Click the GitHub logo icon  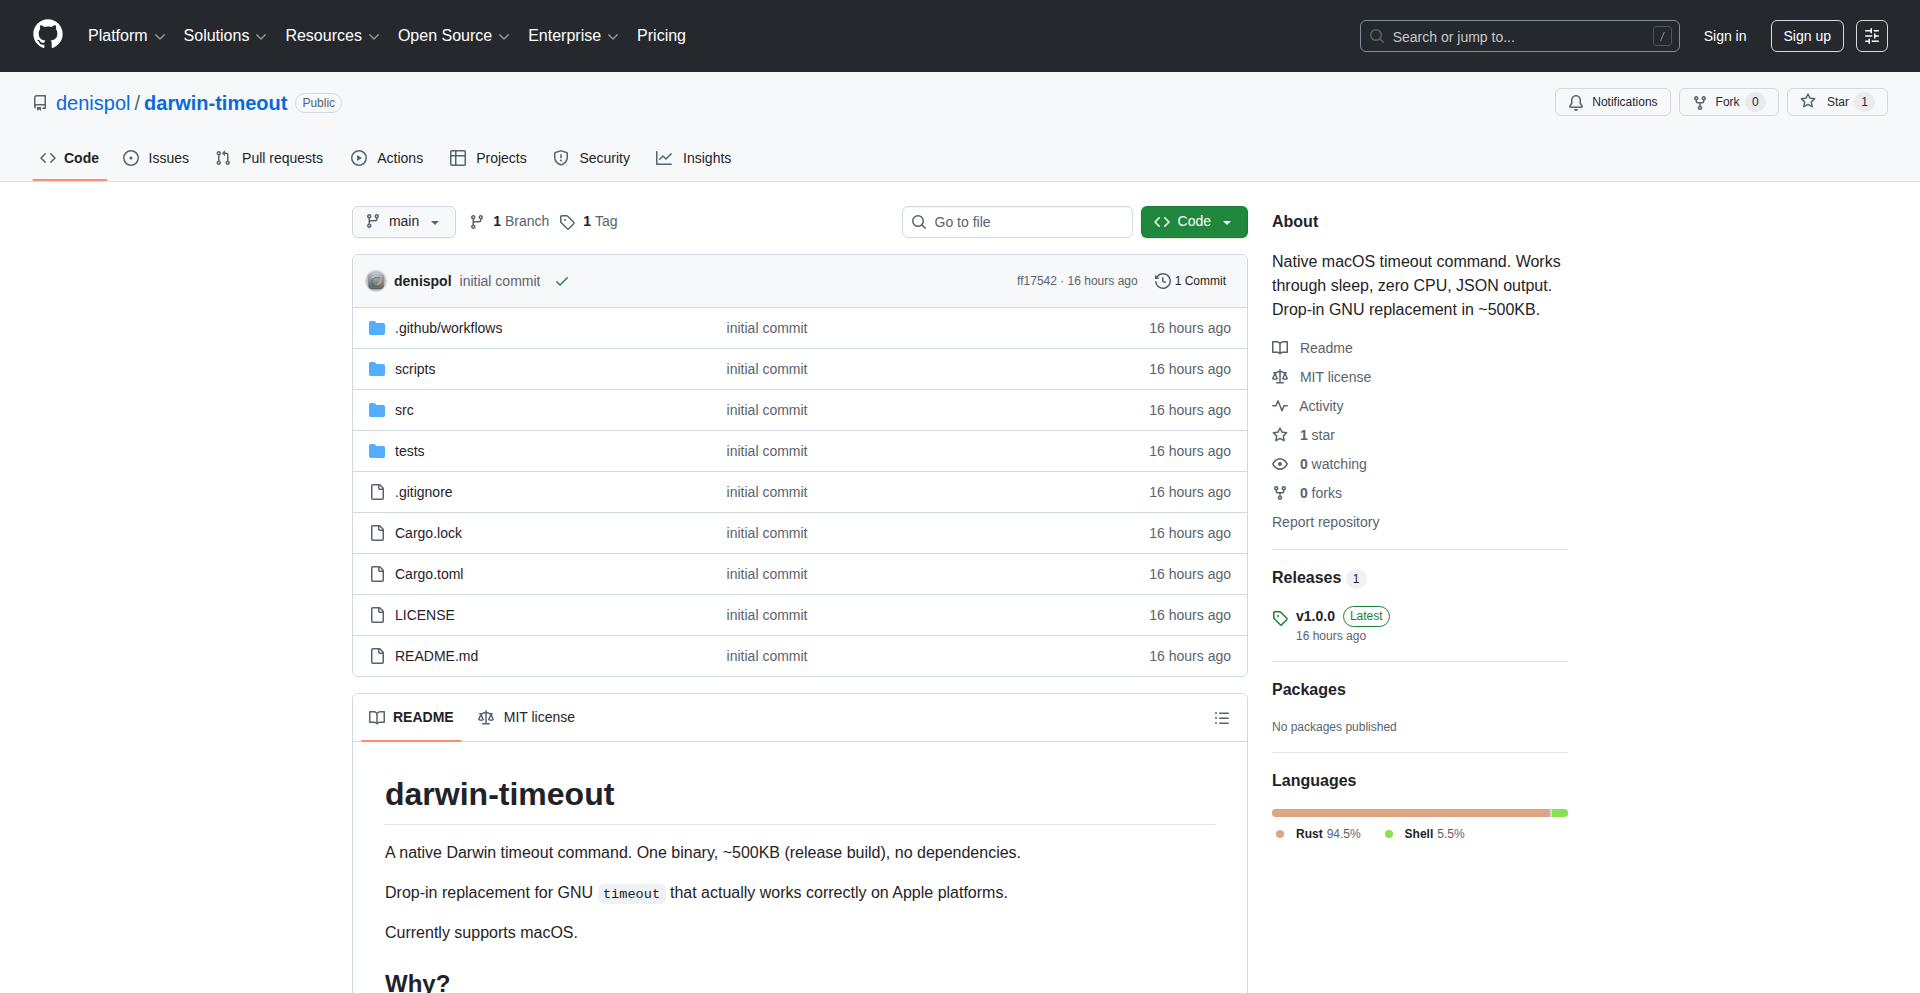click(x=48, y=35)
